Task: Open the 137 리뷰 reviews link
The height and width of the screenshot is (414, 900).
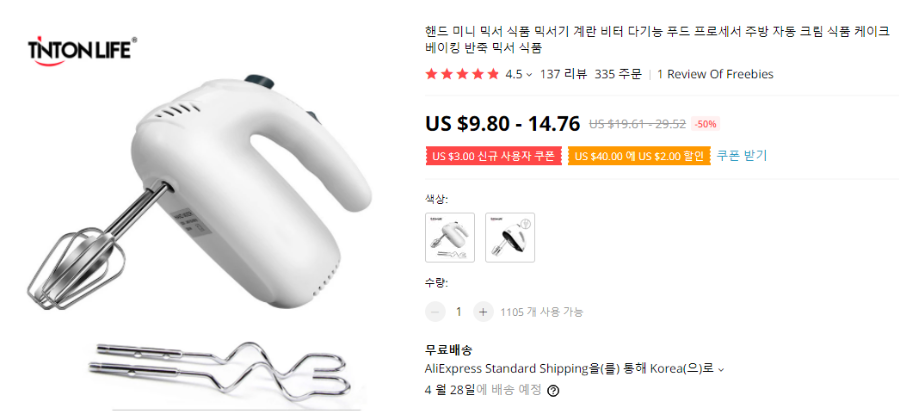Action: click(563, 74)
